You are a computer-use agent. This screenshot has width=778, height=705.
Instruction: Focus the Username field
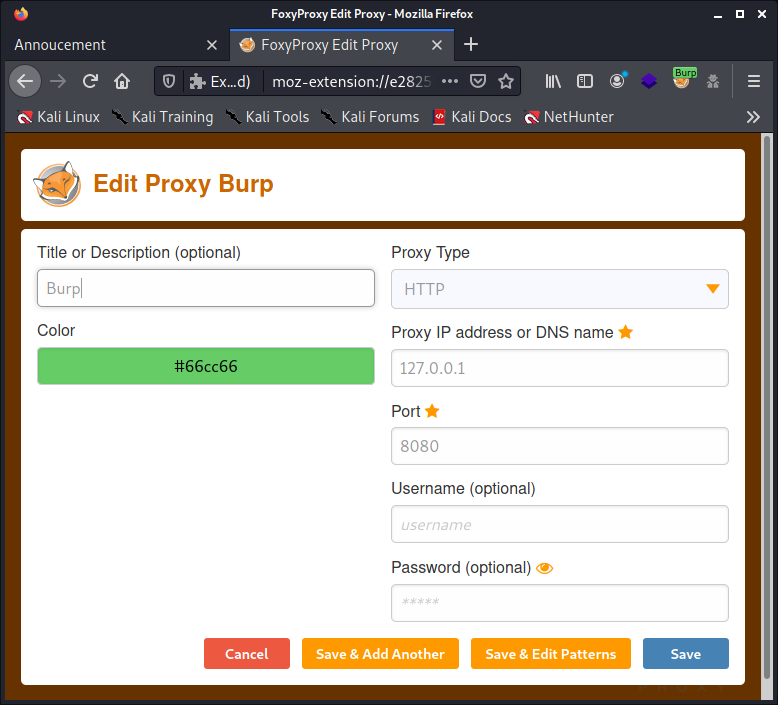click(560, 524)
